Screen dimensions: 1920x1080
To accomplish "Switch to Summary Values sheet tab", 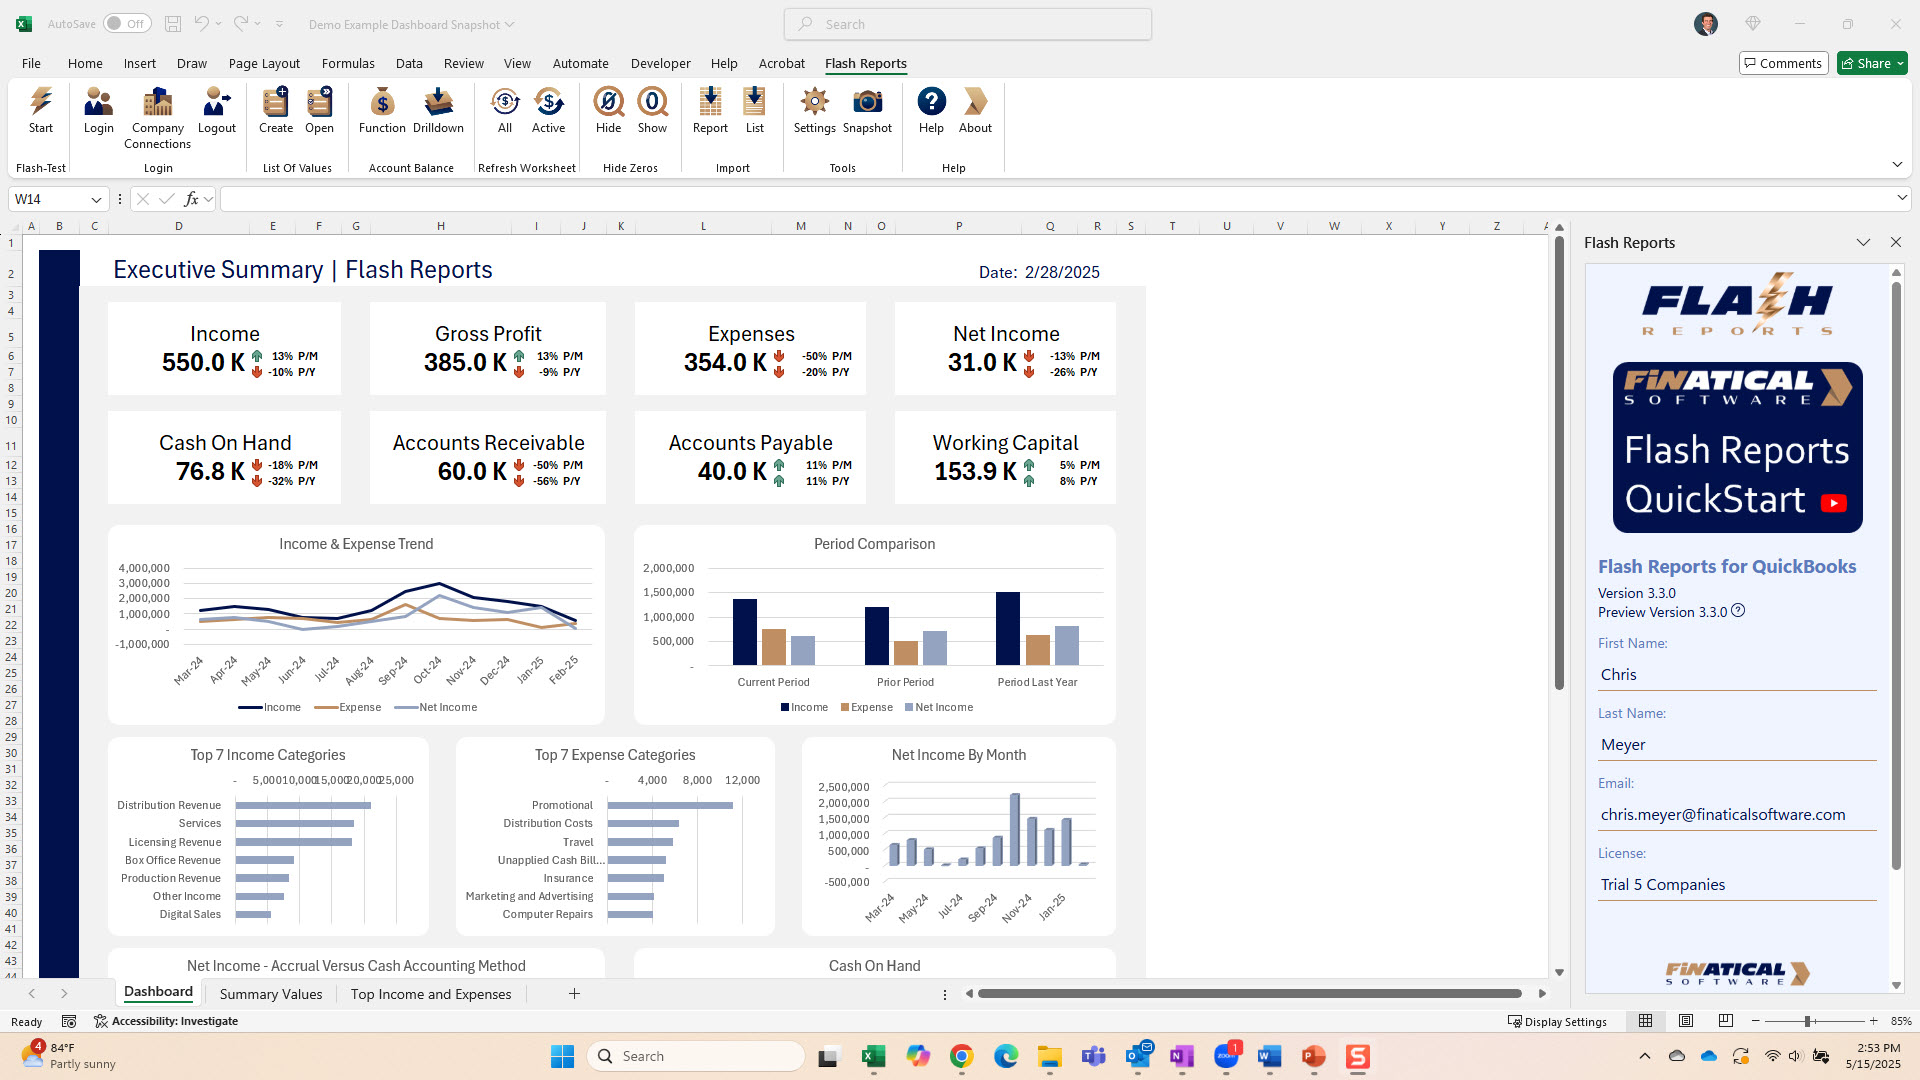I will 271,994.
